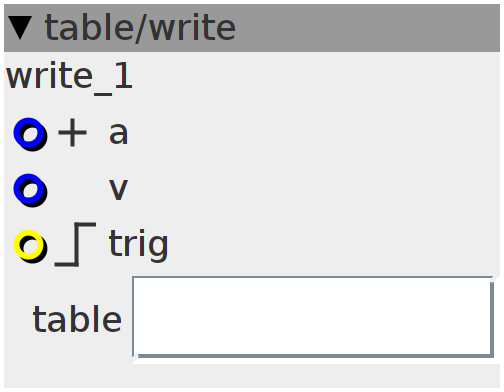504x392 pixels.
Task: Click the rising-edge step icon next to trig
Action: (75, 245)
